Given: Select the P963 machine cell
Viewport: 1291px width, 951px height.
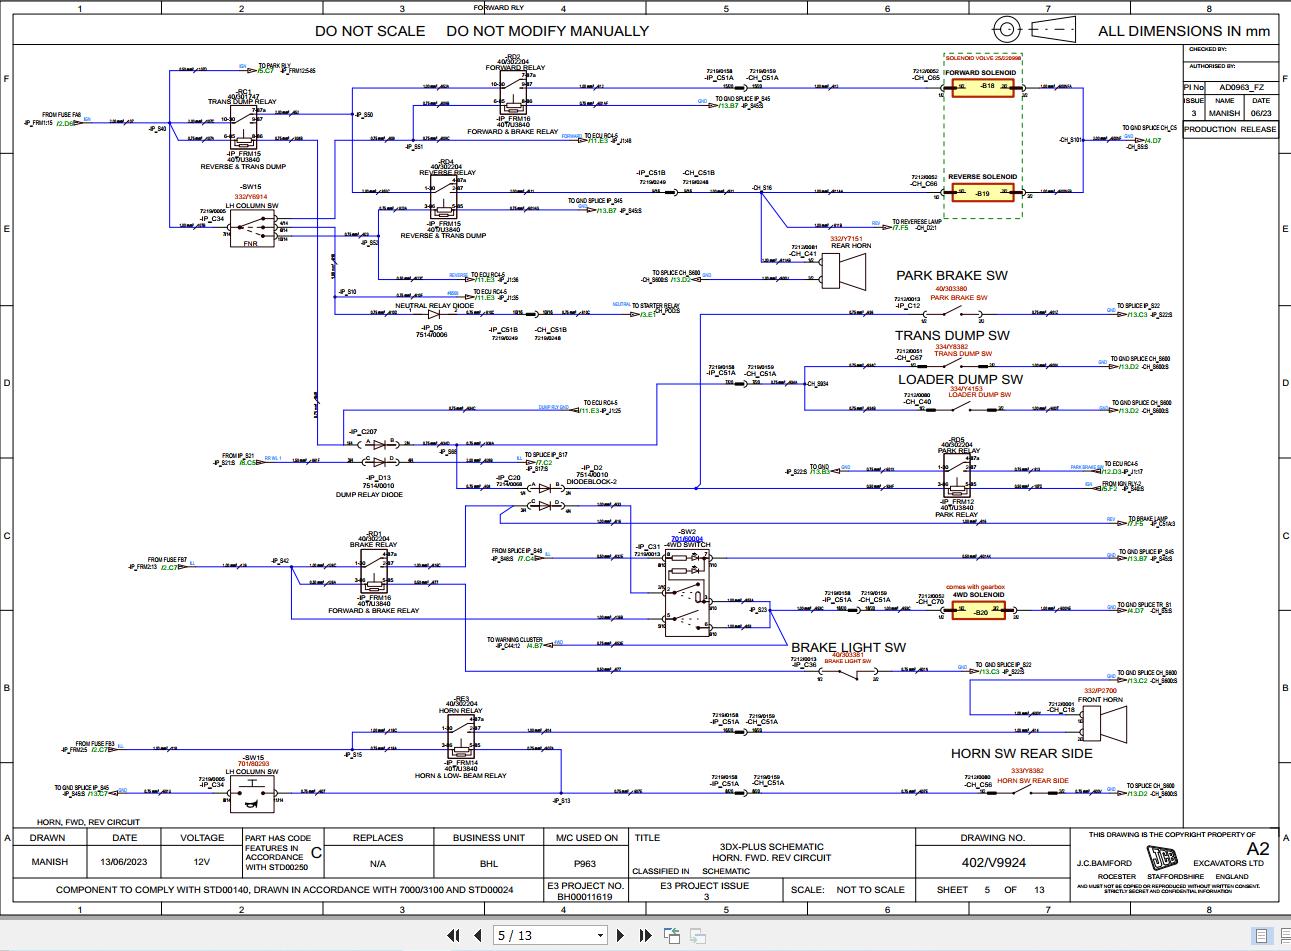Looking at the screenshot, I should pyautogui.click(x=584, y=861).
